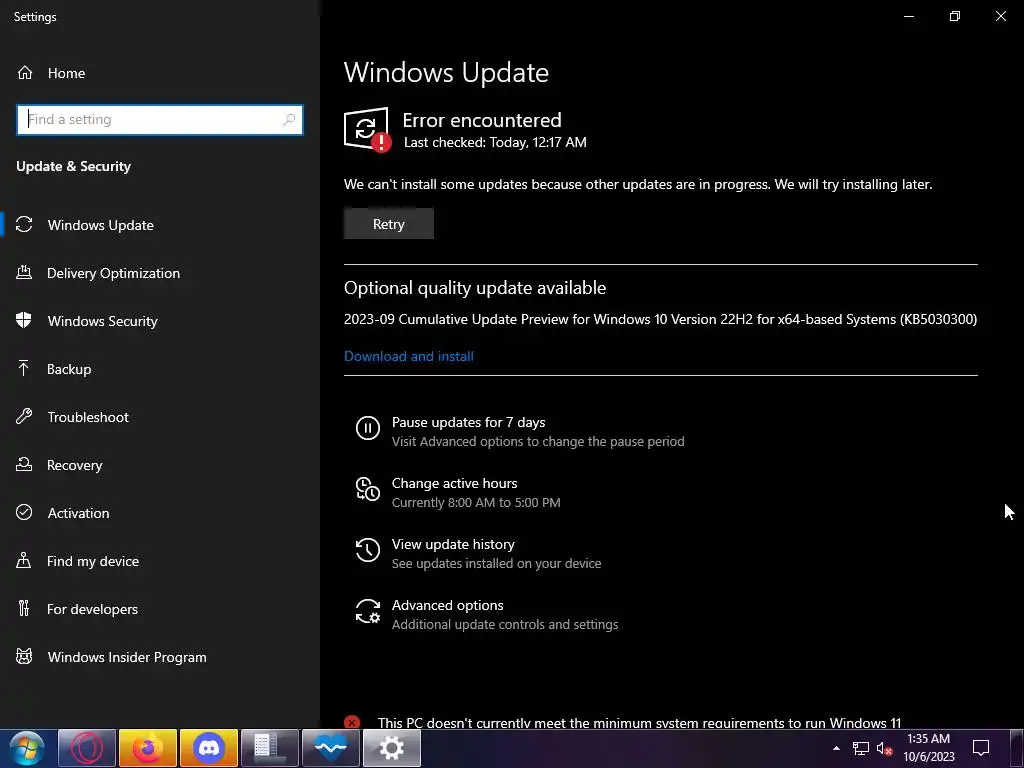Click the history clock icon for update history
Viewport: 1024px width, 768px height.
[368, 550]
